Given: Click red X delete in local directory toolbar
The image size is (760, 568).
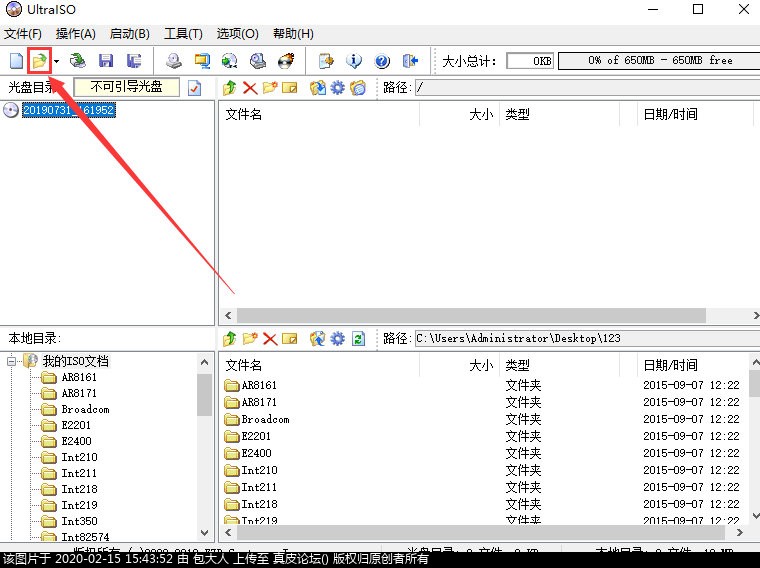Looking at the screenshot, I should coord(270,339).
